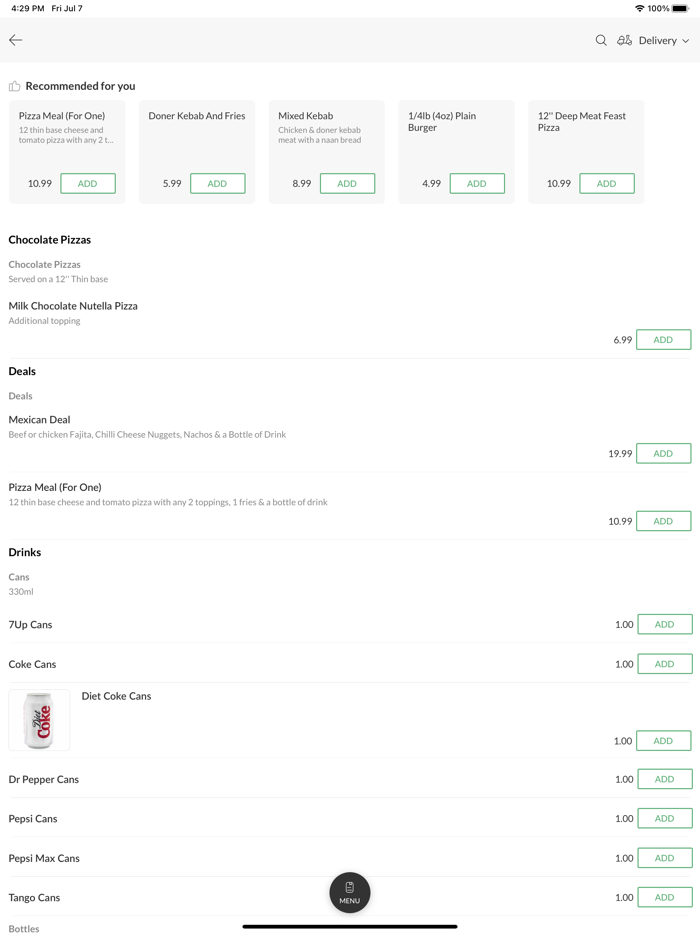Select the Chocolate Pizzas section heading
This screenshot has height=934, width=700.
coord(50,240)
